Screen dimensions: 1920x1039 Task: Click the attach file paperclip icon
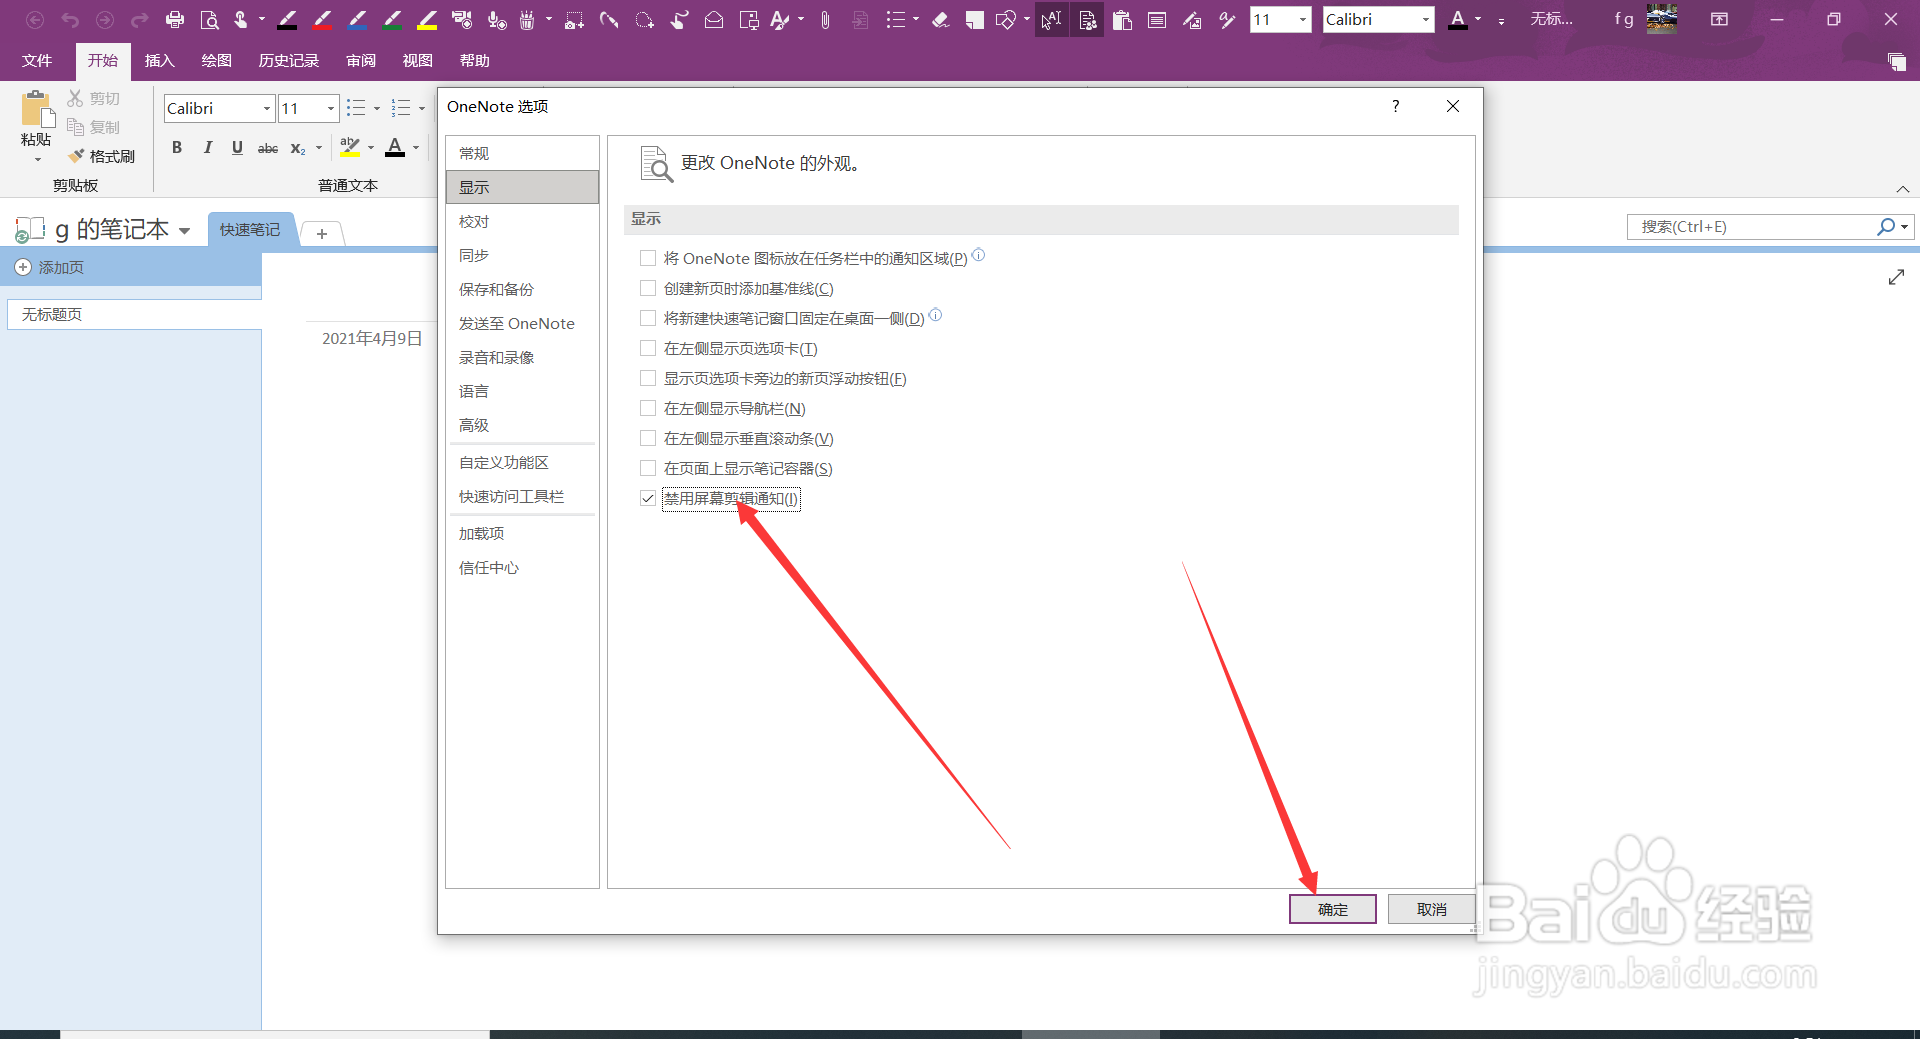tap(825, 19)
